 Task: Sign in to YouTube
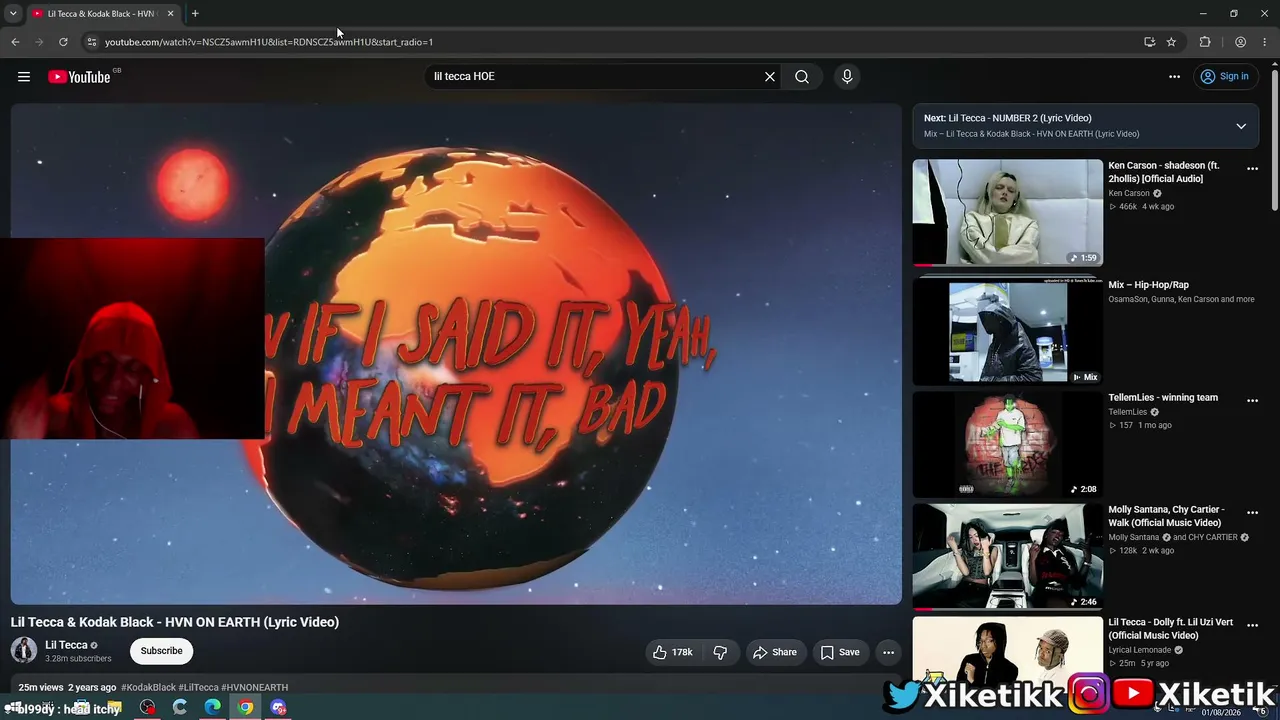1225,77
